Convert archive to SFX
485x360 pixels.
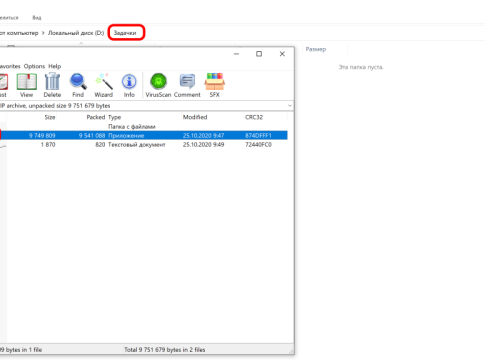pos(215,85)
